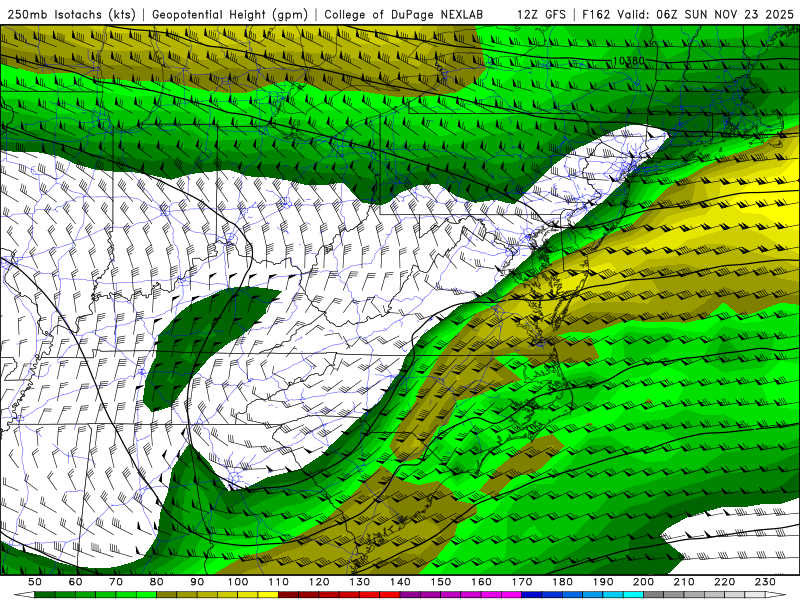800x600 pixels.
Task: Click the '170' value on the colorbar scale
Action: [x=522, y=582]
